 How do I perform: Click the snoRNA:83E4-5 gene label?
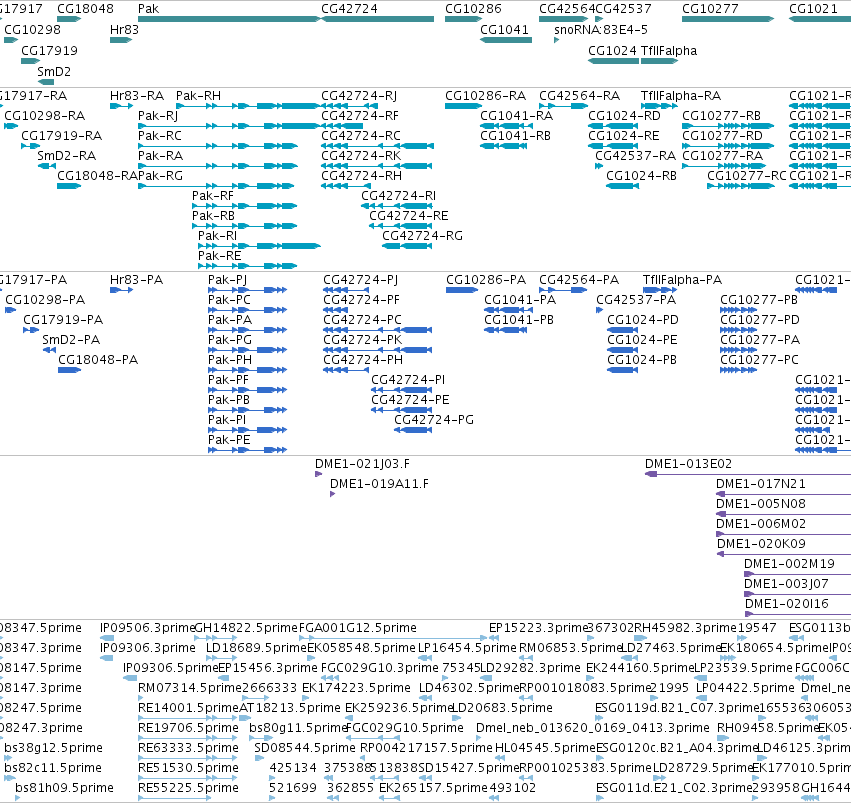point(601,30)
